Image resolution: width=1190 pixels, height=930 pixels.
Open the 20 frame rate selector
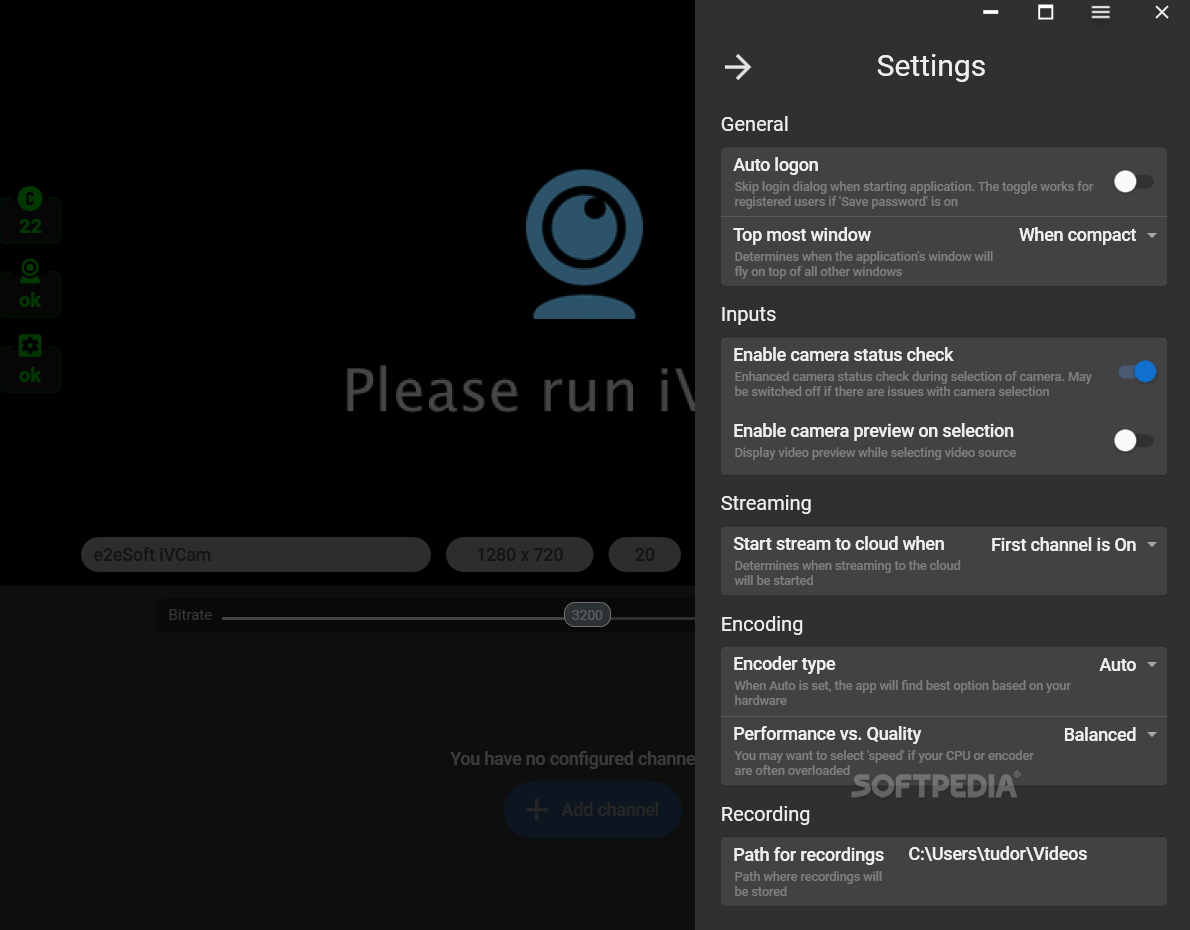point(644,554)
